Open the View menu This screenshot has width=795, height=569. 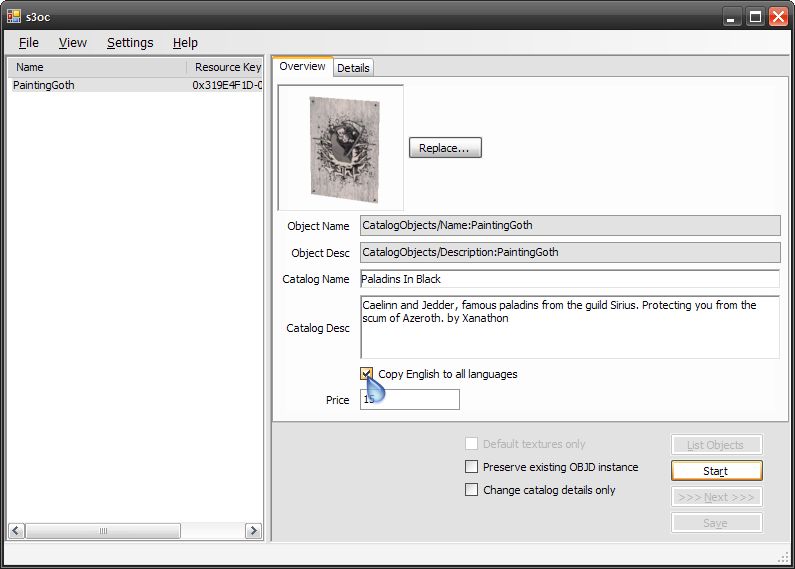(x=72, y=43)
